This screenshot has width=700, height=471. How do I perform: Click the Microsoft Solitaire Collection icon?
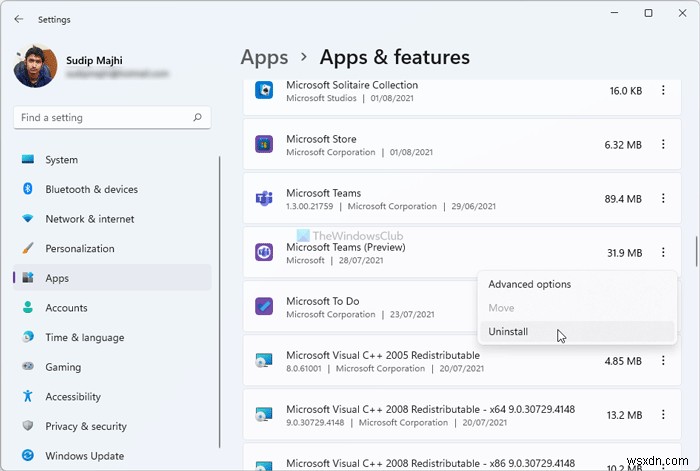point(264,91)
